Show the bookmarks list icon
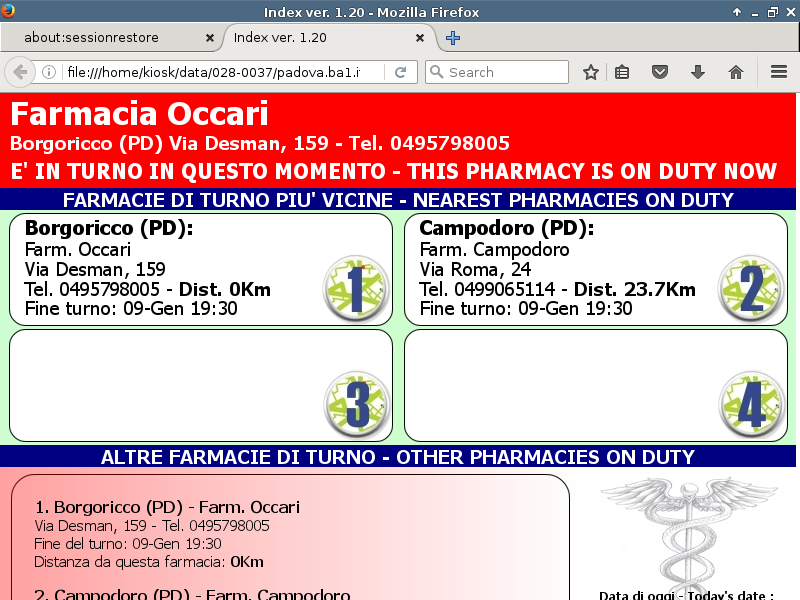The image size is (800, 600). coord(622,72)
